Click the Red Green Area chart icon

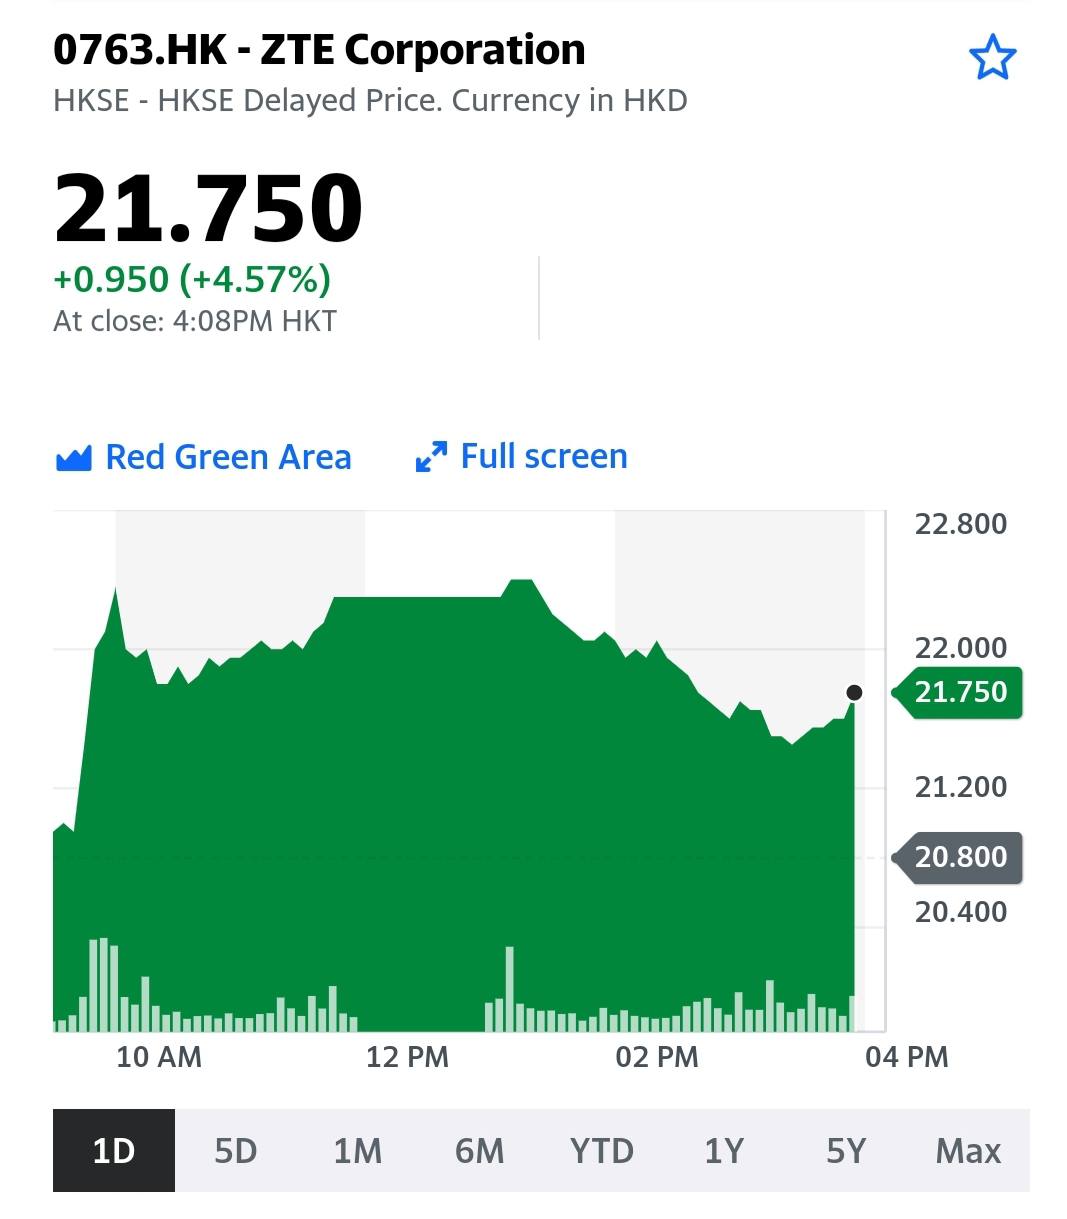(x=74, y=458)
